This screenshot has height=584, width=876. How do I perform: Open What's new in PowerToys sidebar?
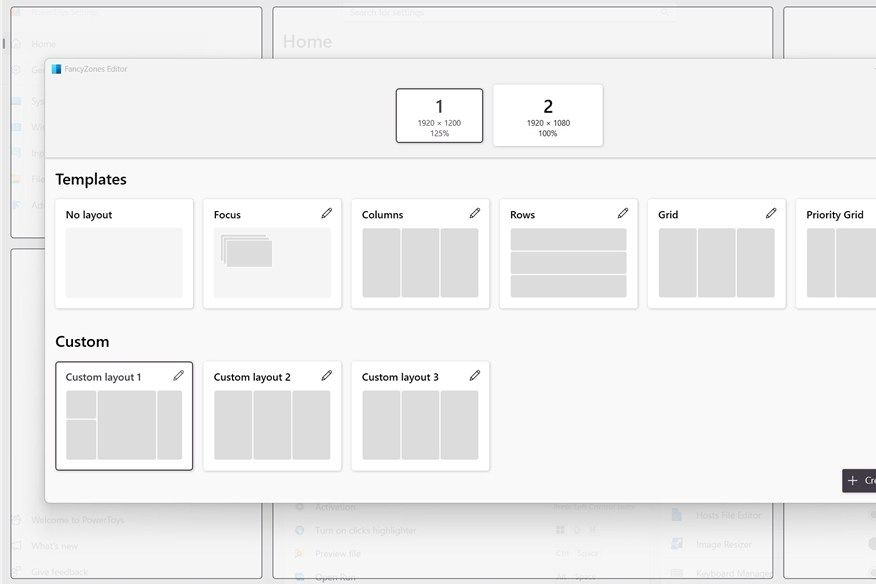(55, 546)
